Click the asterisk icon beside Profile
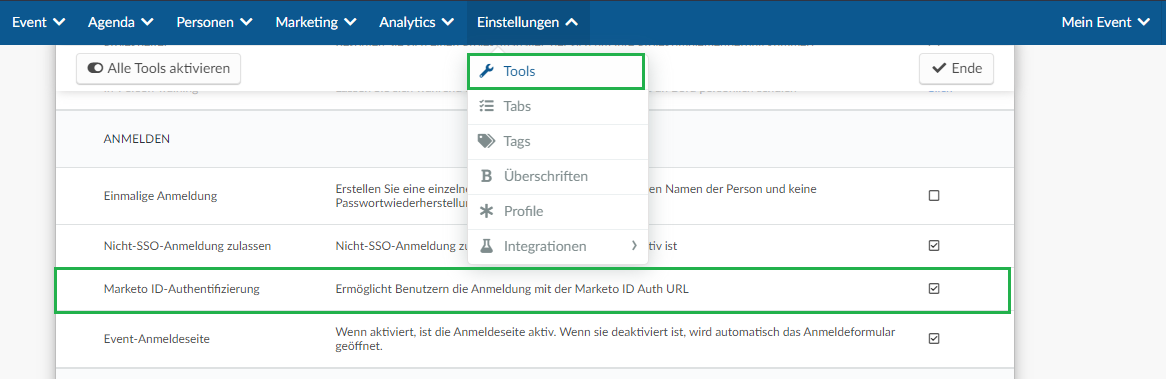Screen dimensions: 1166x379 tap(486, 211)
